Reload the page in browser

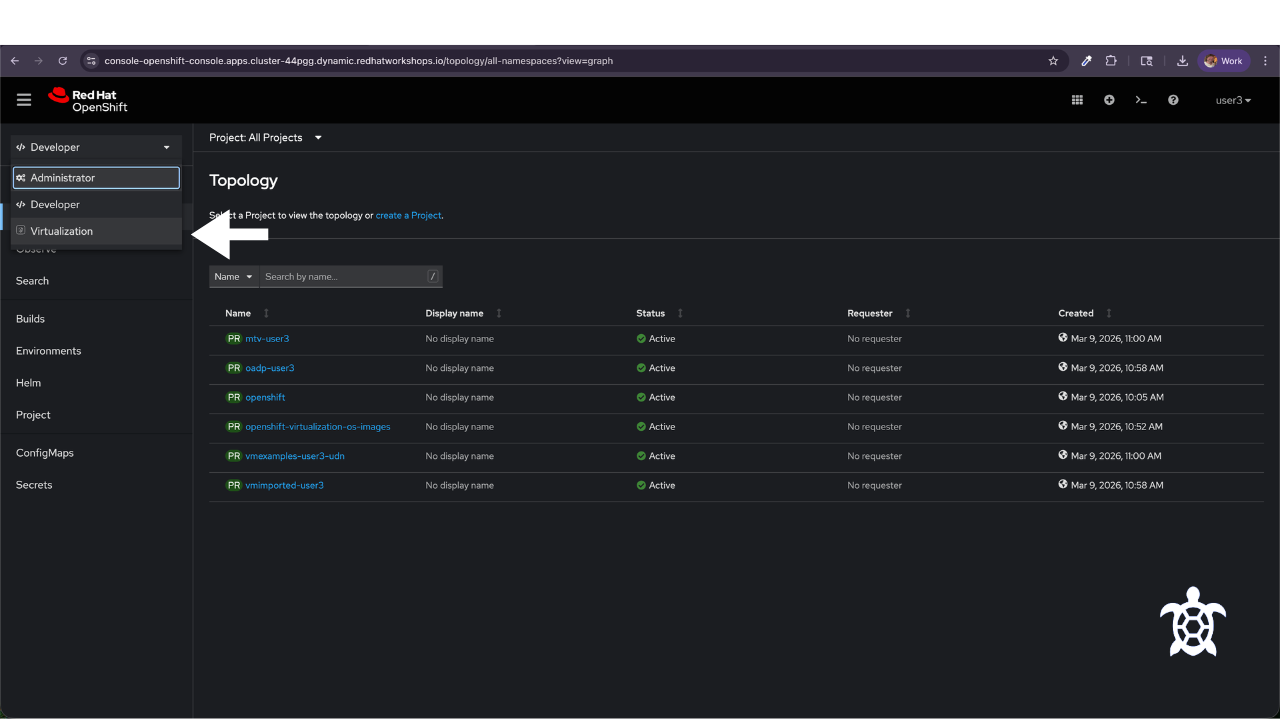point(62,61)
